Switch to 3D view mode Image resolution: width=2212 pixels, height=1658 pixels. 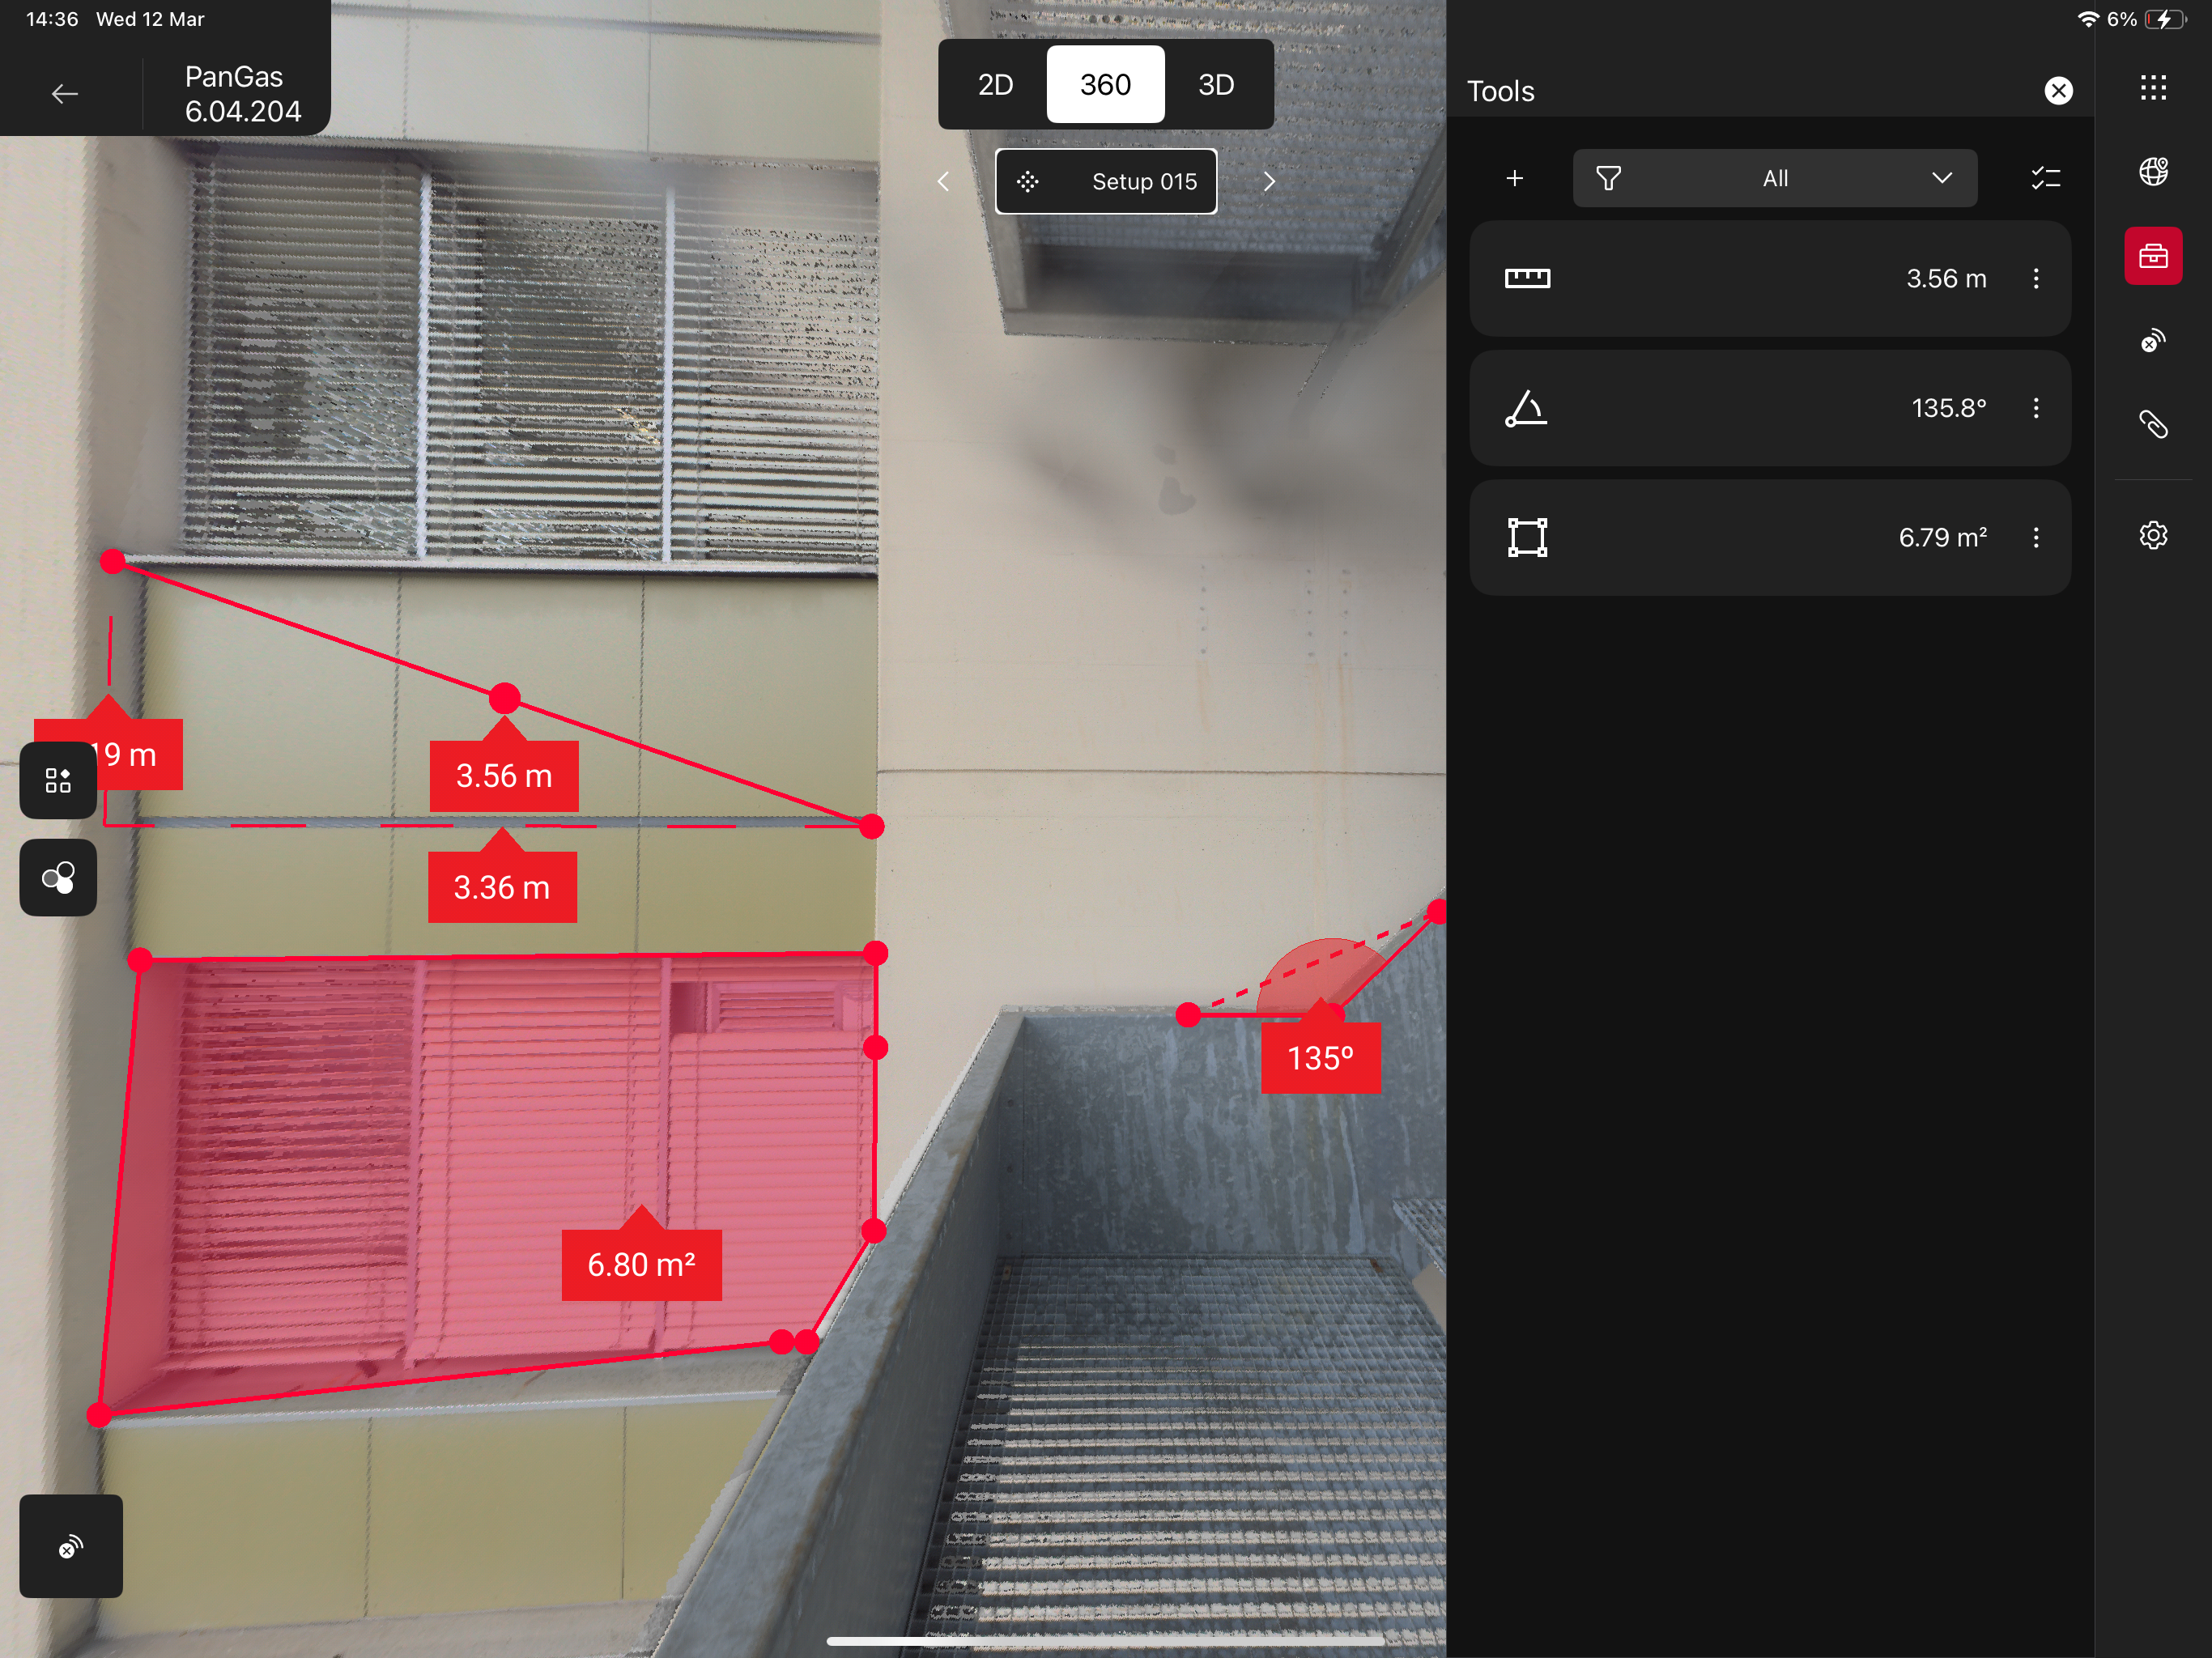(x=1215, y=85)
